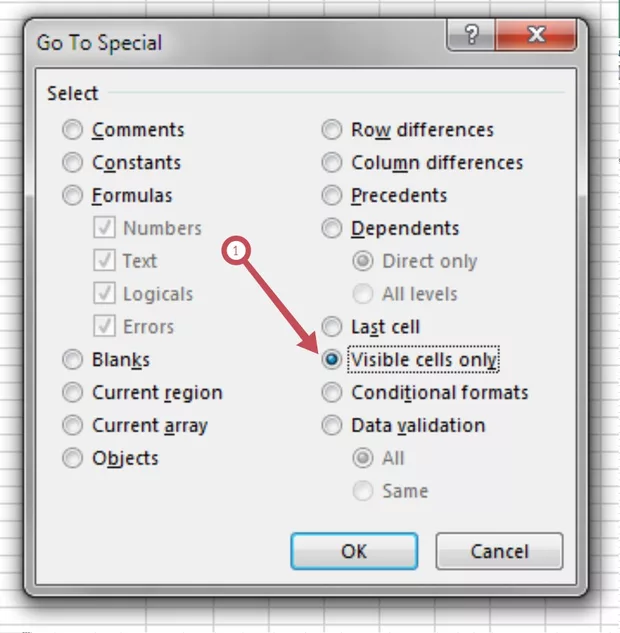This screenshot has height=633, width=620.
Task: Choose the Last cell option
Action: click(332, 327)
